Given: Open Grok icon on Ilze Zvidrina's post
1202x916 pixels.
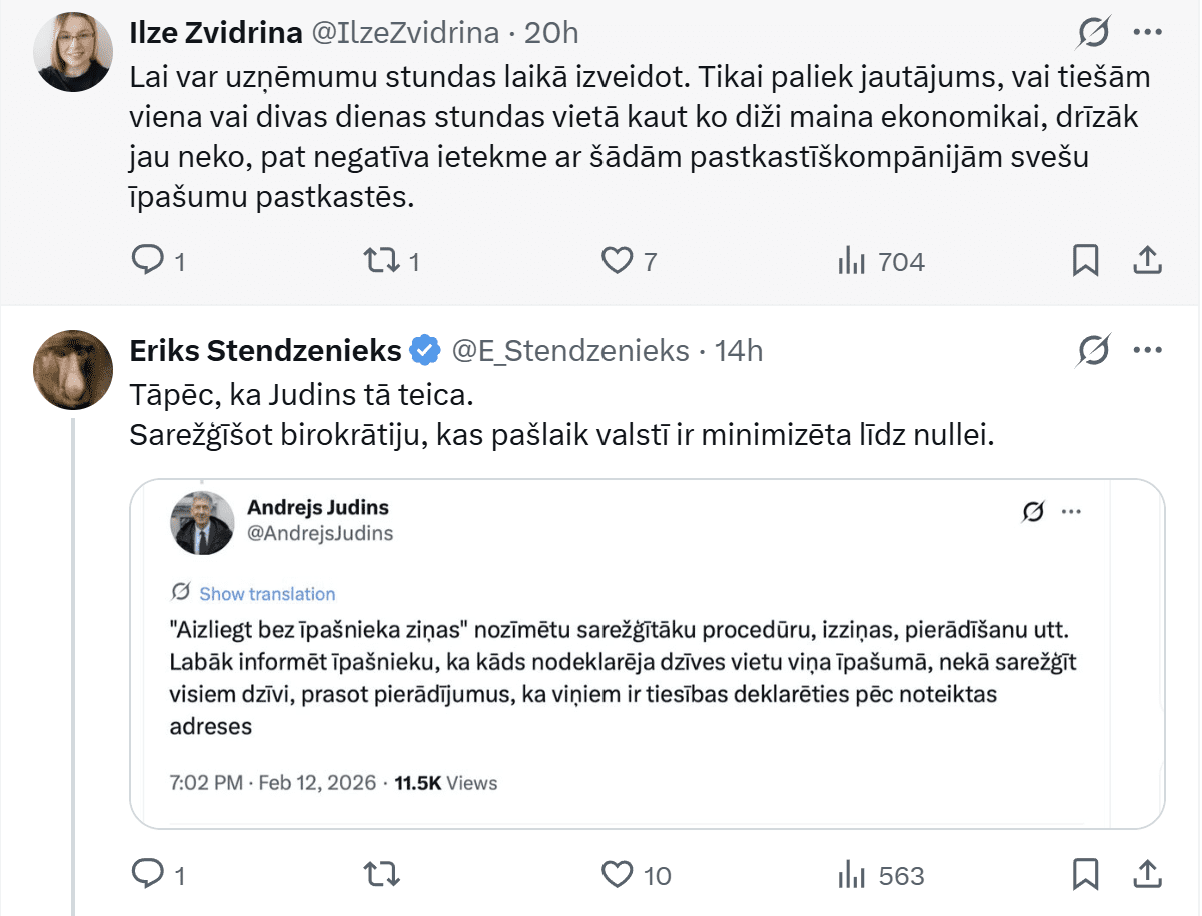Looking at the screenshot, I should coord(1094,33).
